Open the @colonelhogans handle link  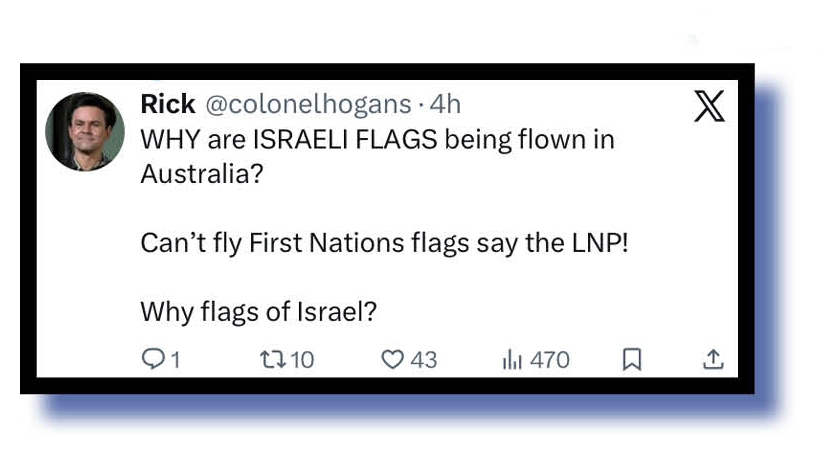[x=307, y=104]
